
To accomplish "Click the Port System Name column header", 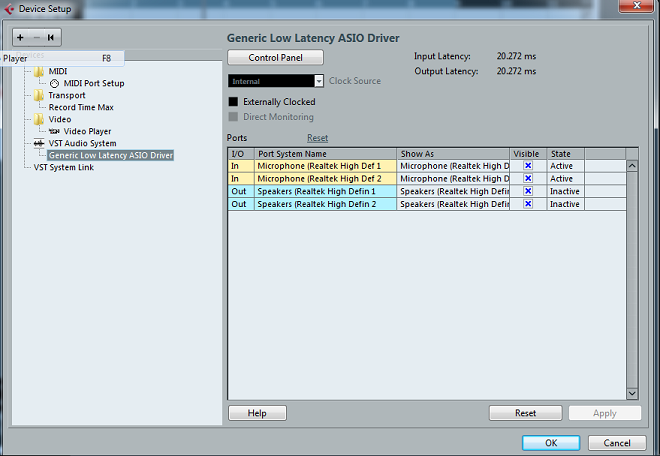I will [x=325, y=154].
